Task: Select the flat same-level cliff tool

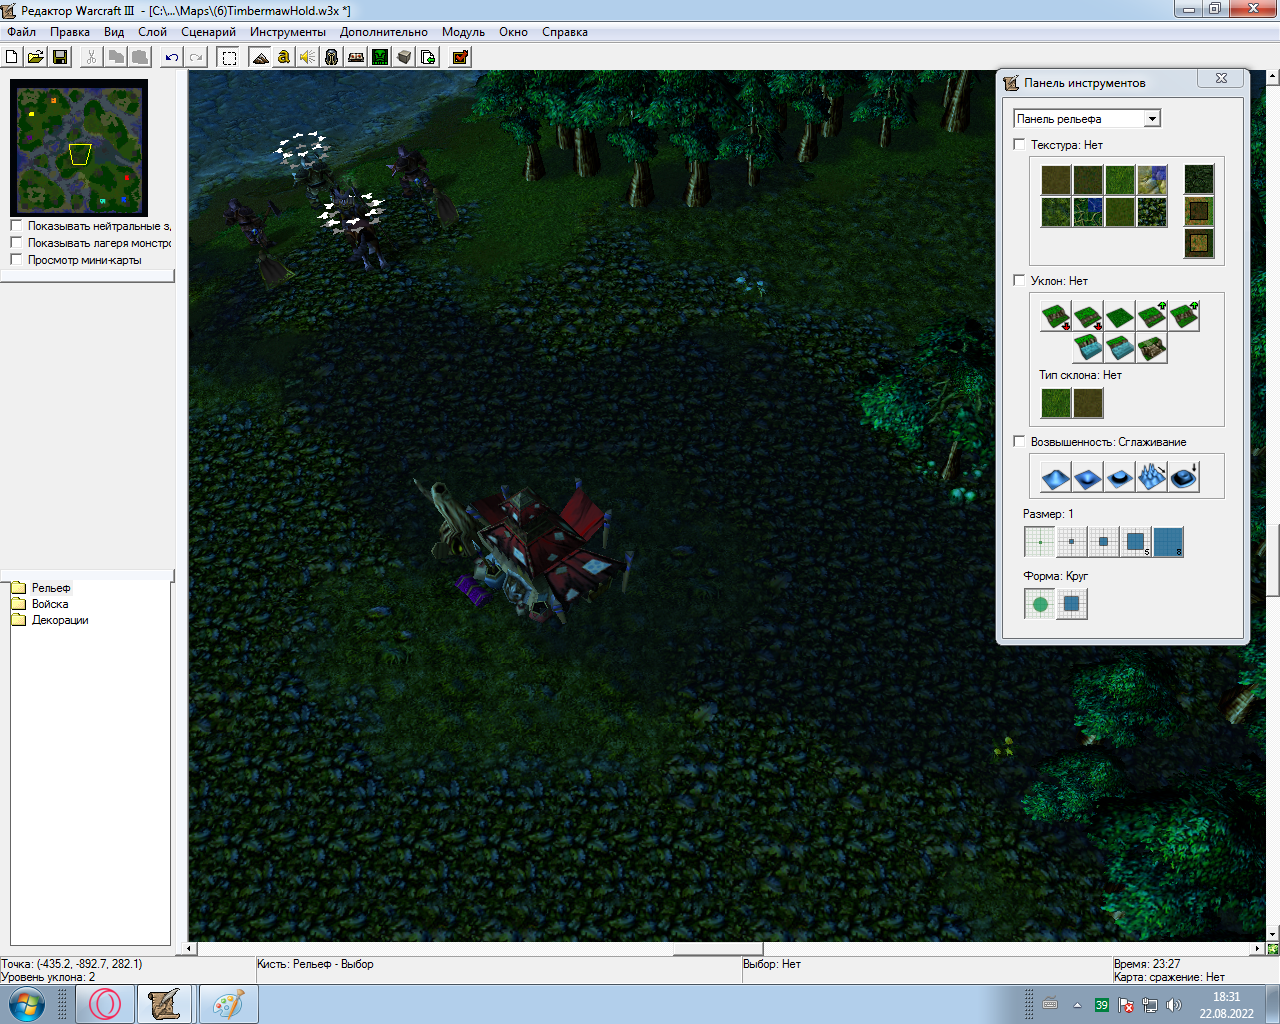Action: click(x=1120, y=317)
